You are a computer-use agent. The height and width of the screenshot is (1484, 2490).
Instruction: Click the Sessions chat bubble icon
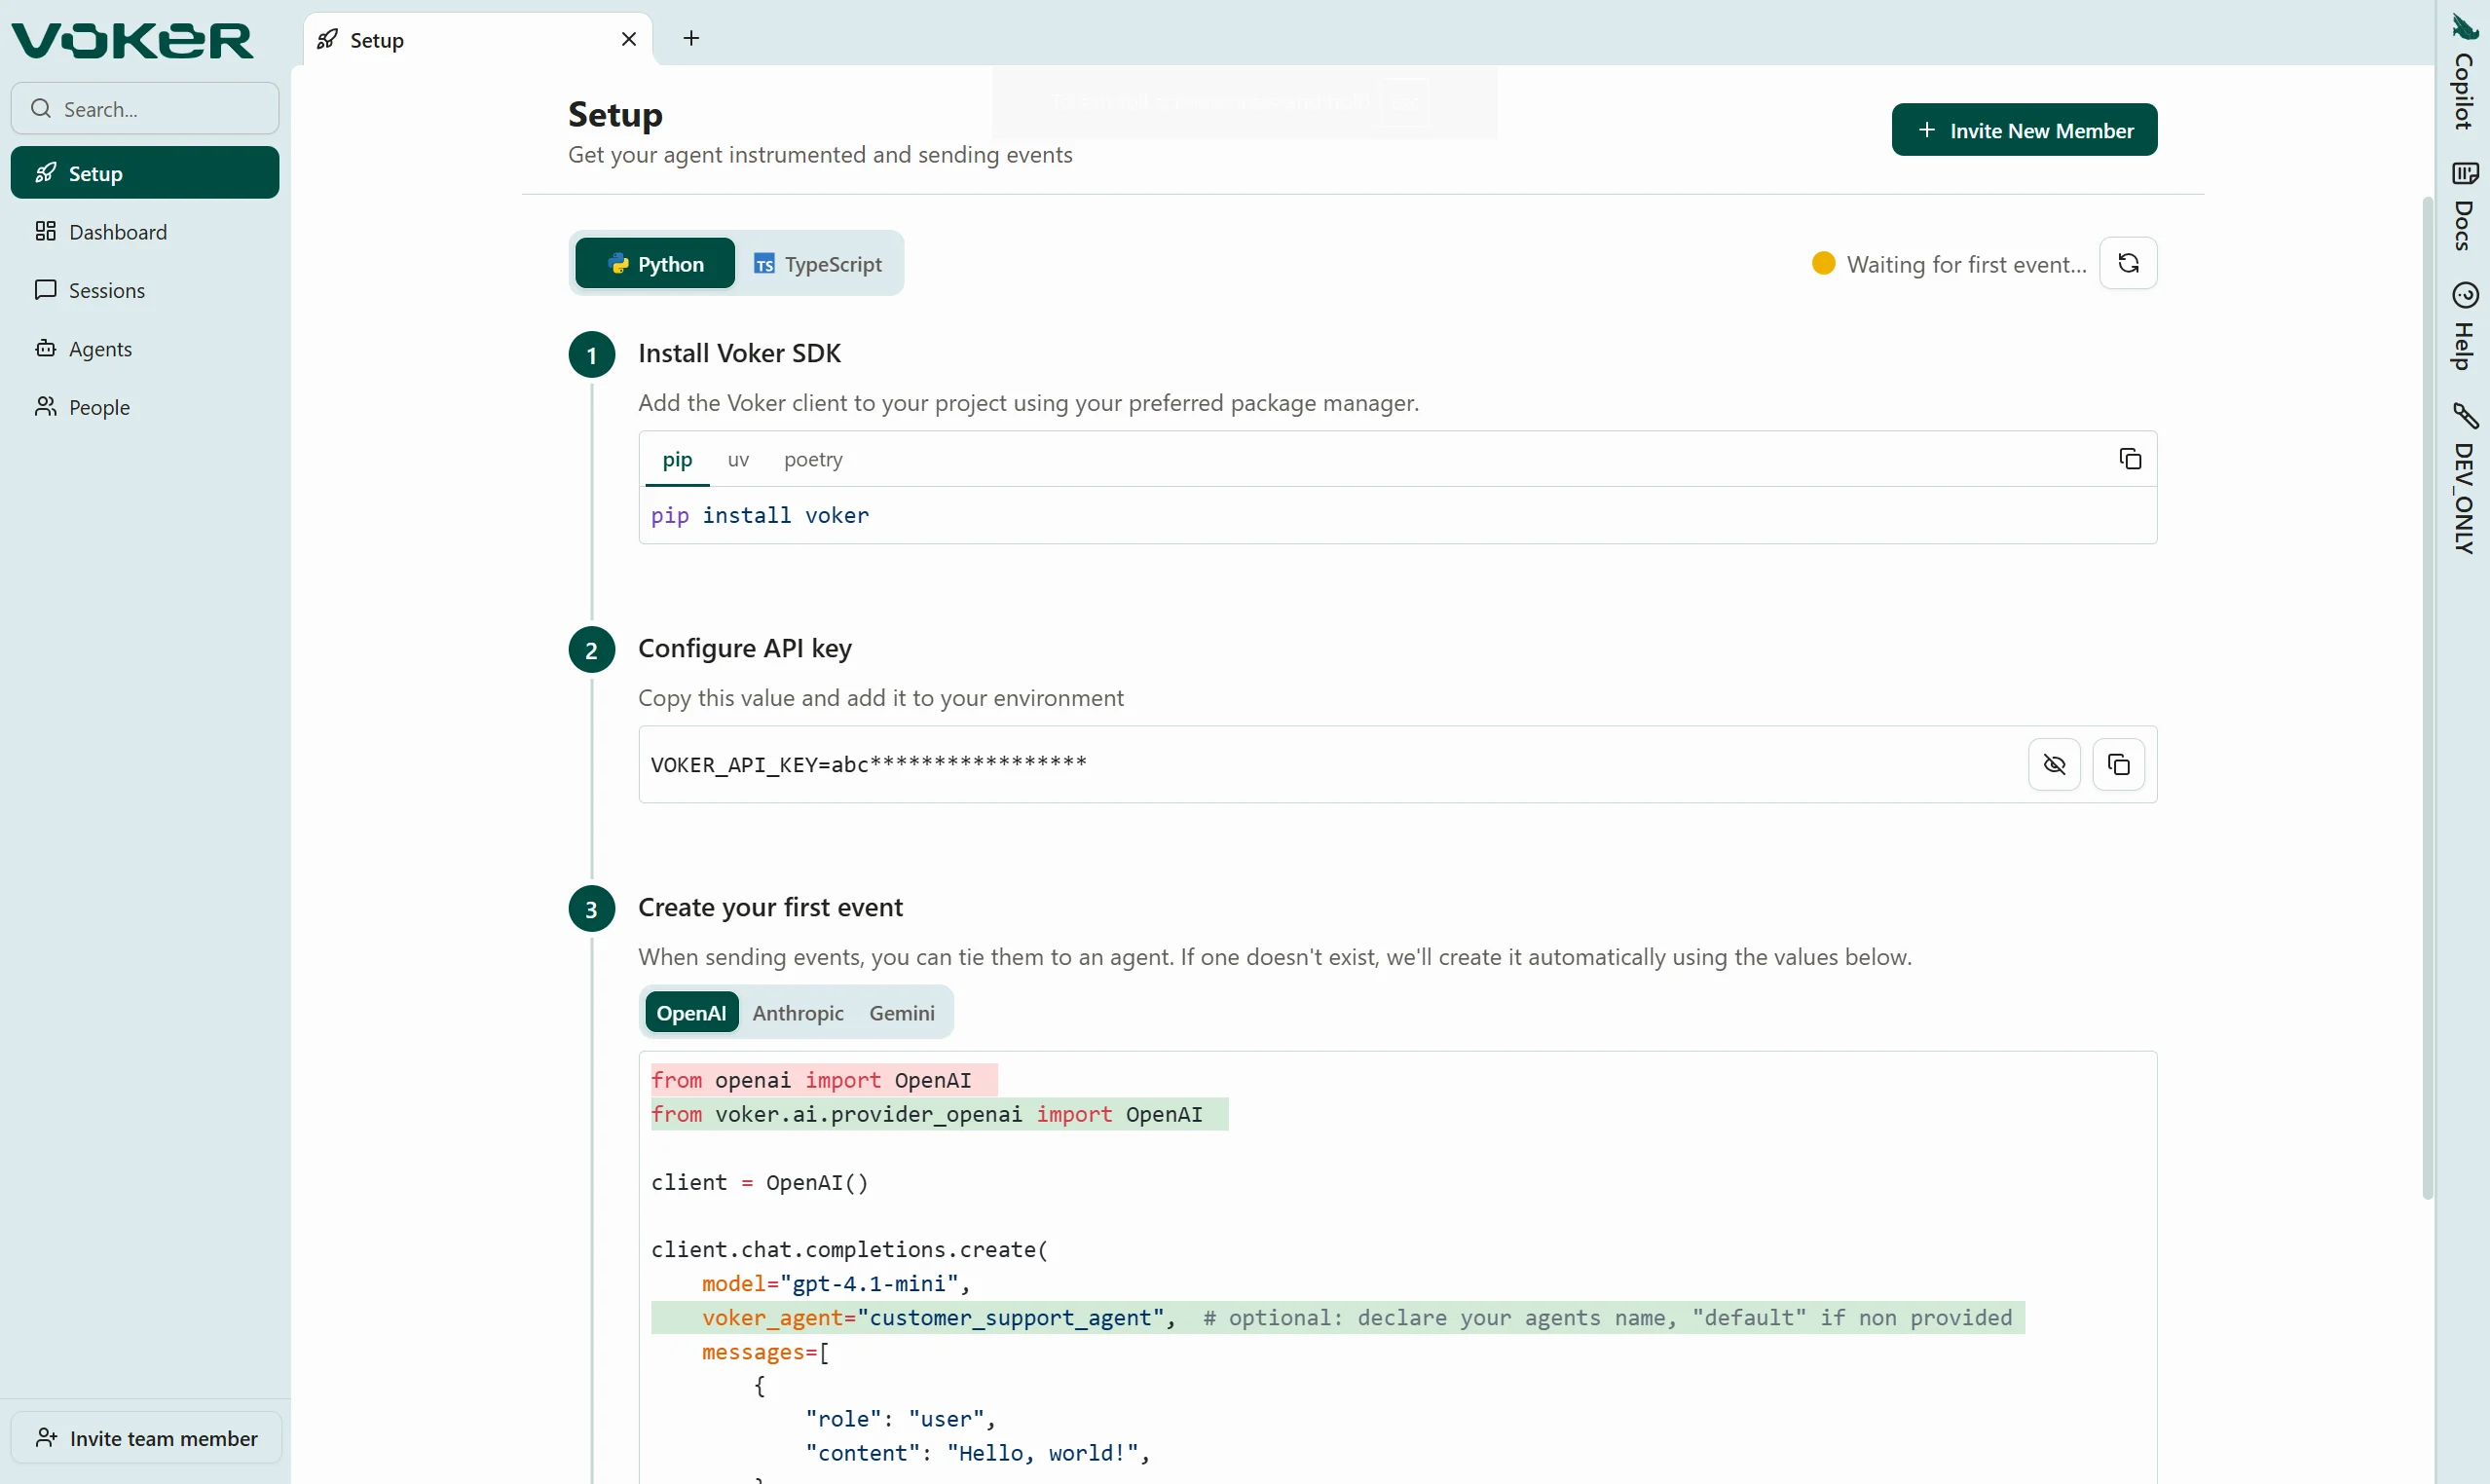[x=45, y=290]
